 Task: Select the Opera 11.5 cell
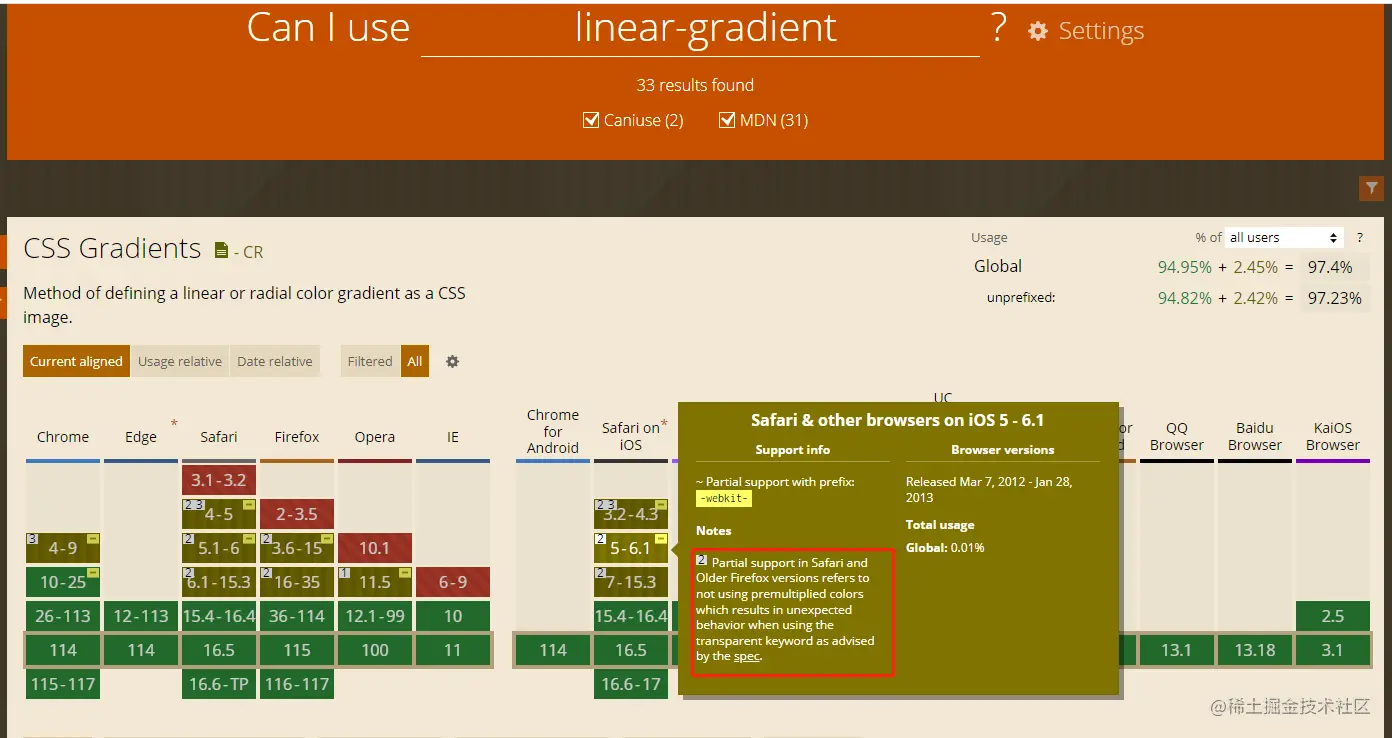pyautogui.click(x=375, y=582)
